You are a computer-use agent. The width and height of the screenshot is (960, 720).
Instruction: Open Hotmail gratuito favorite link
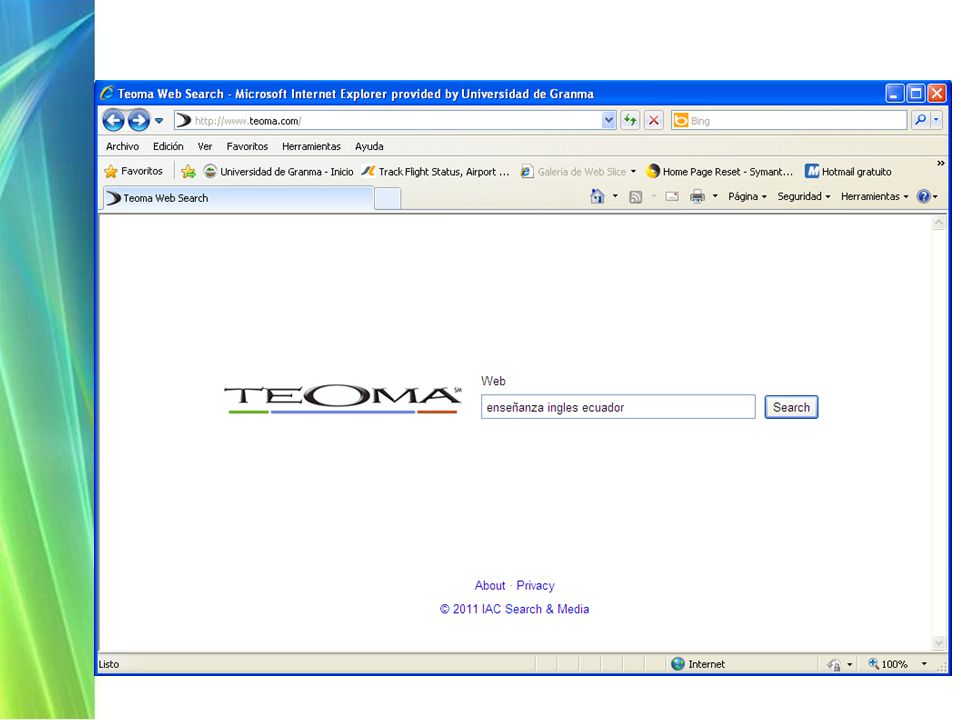tap(849, 171)
